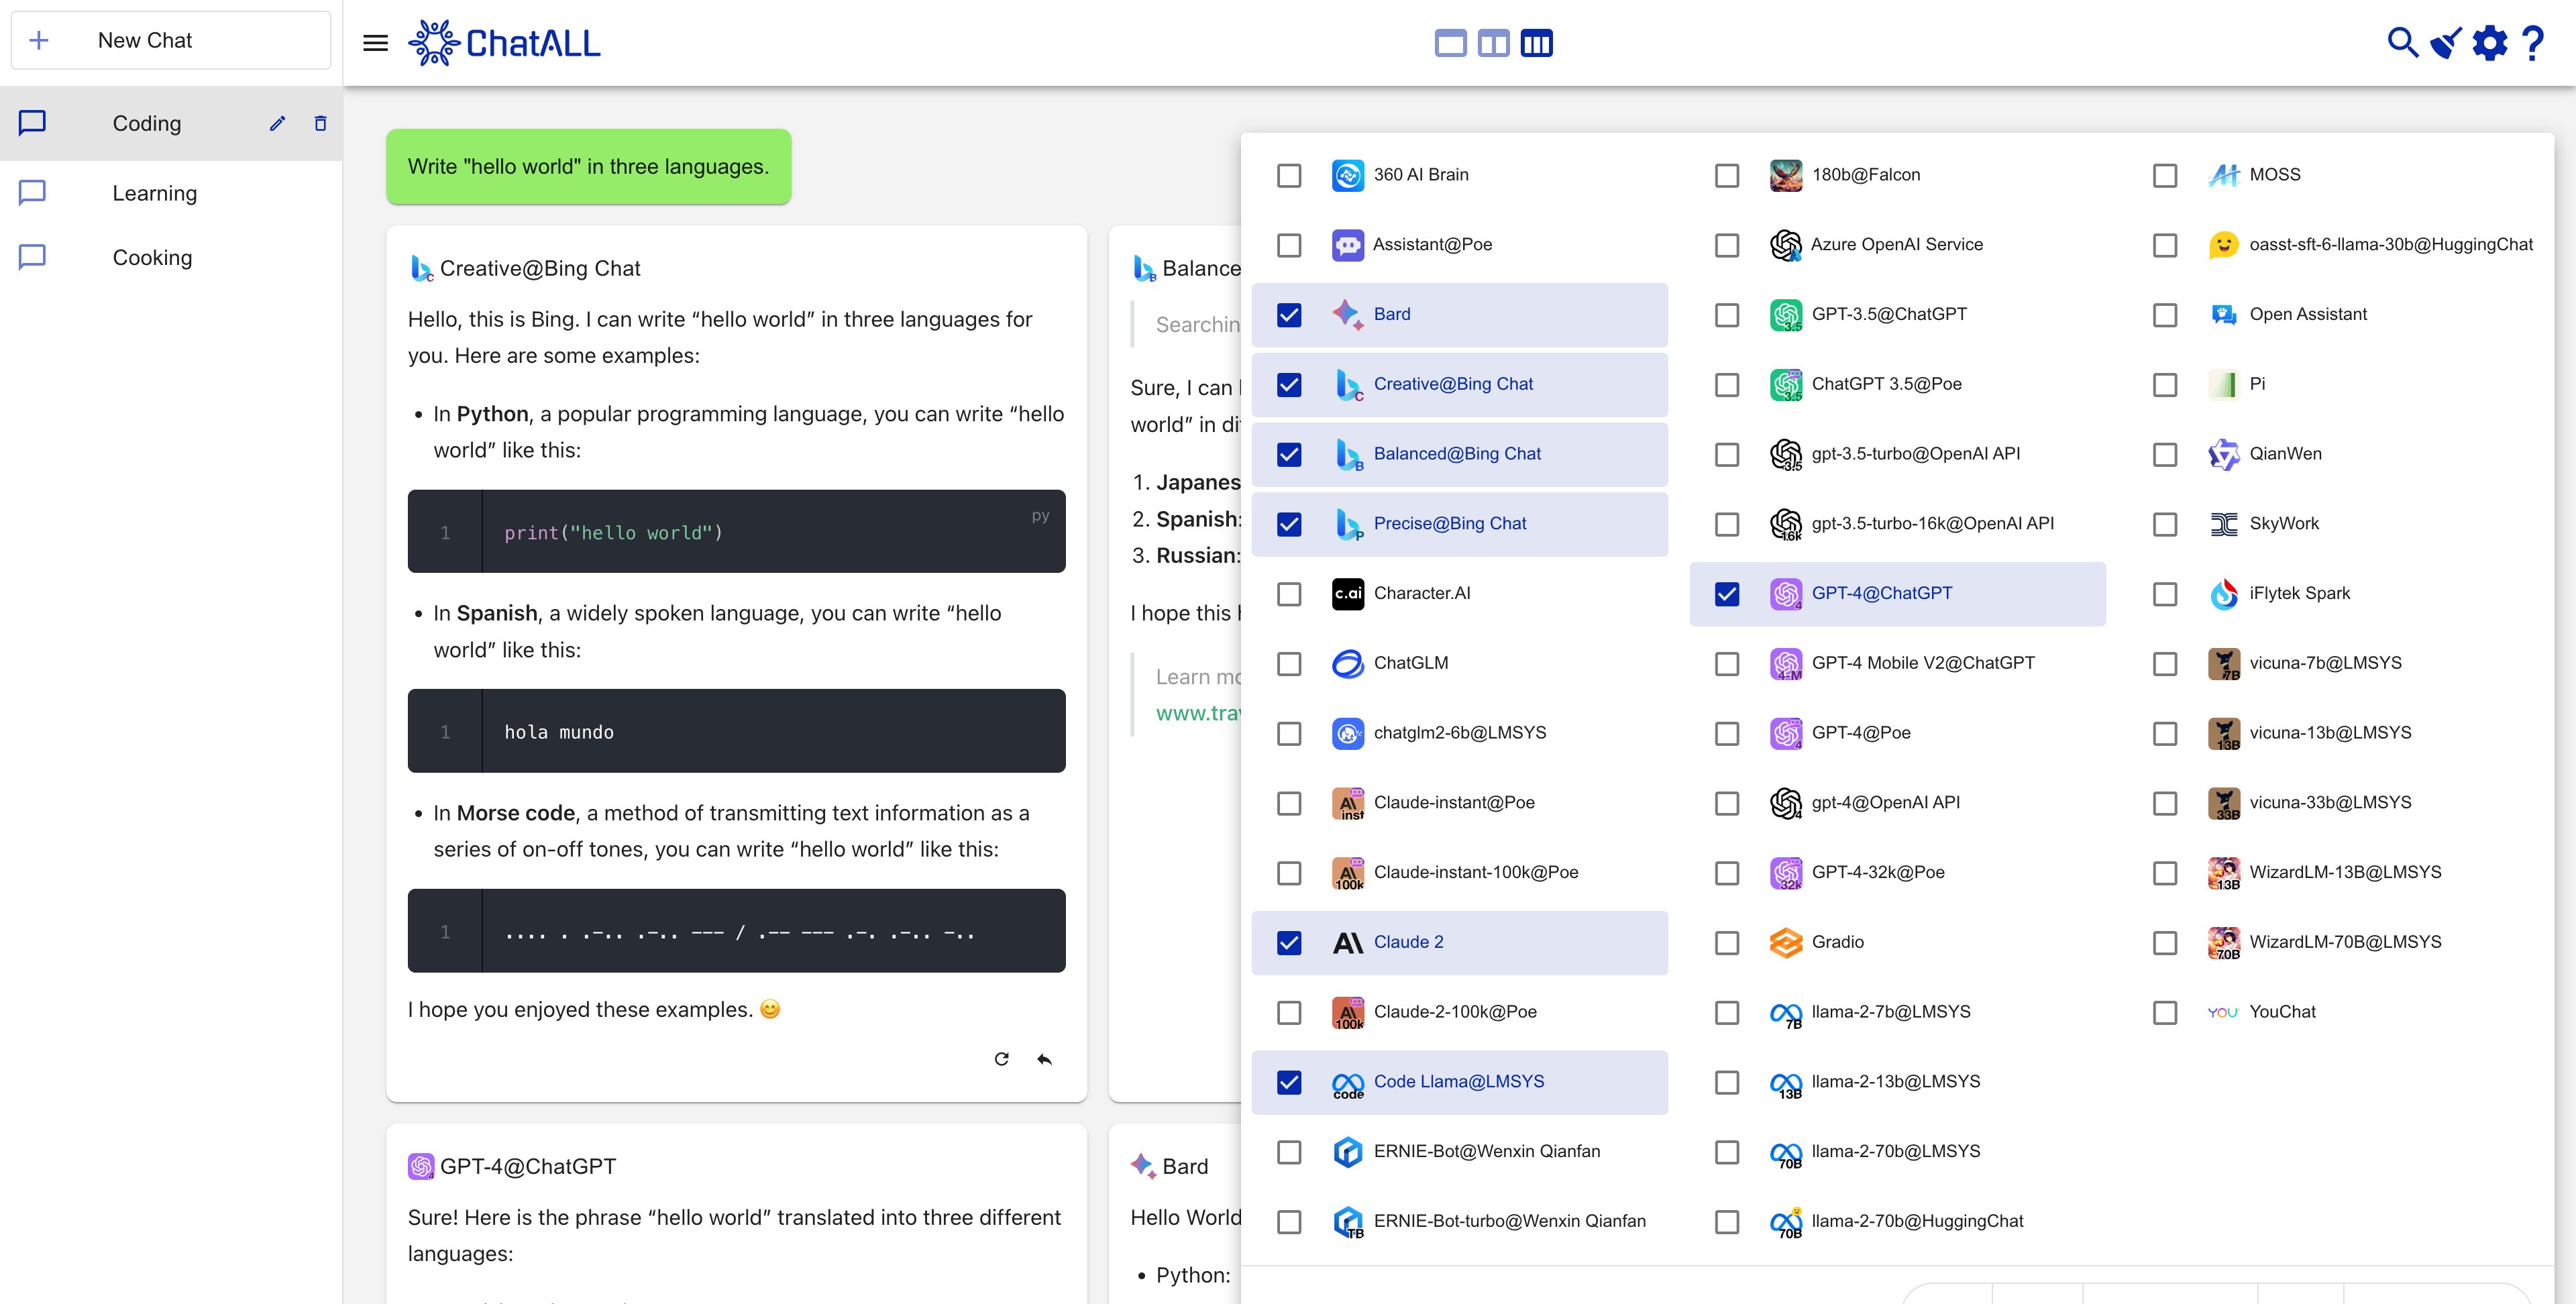2576x1304 pixels.
Task: Click the llama-2-7b@LMSYS label
Action: point(1890,1011)
